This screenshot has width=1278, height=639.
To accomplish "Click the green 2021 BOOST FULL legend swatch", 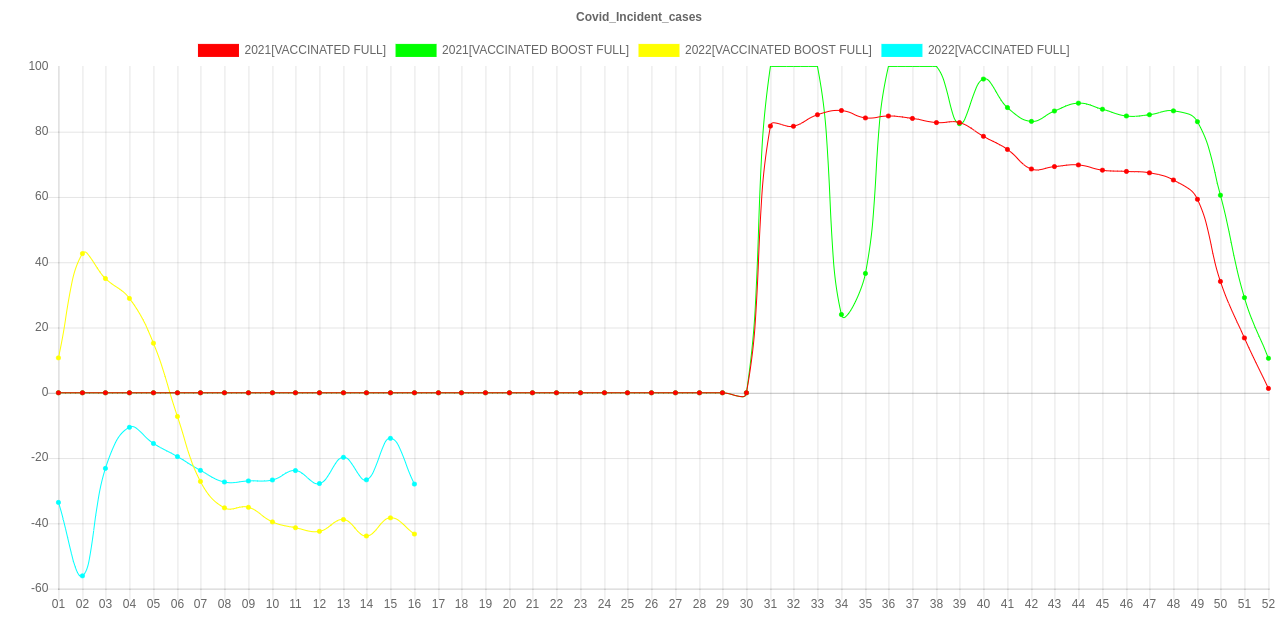I will pos(415,50).
